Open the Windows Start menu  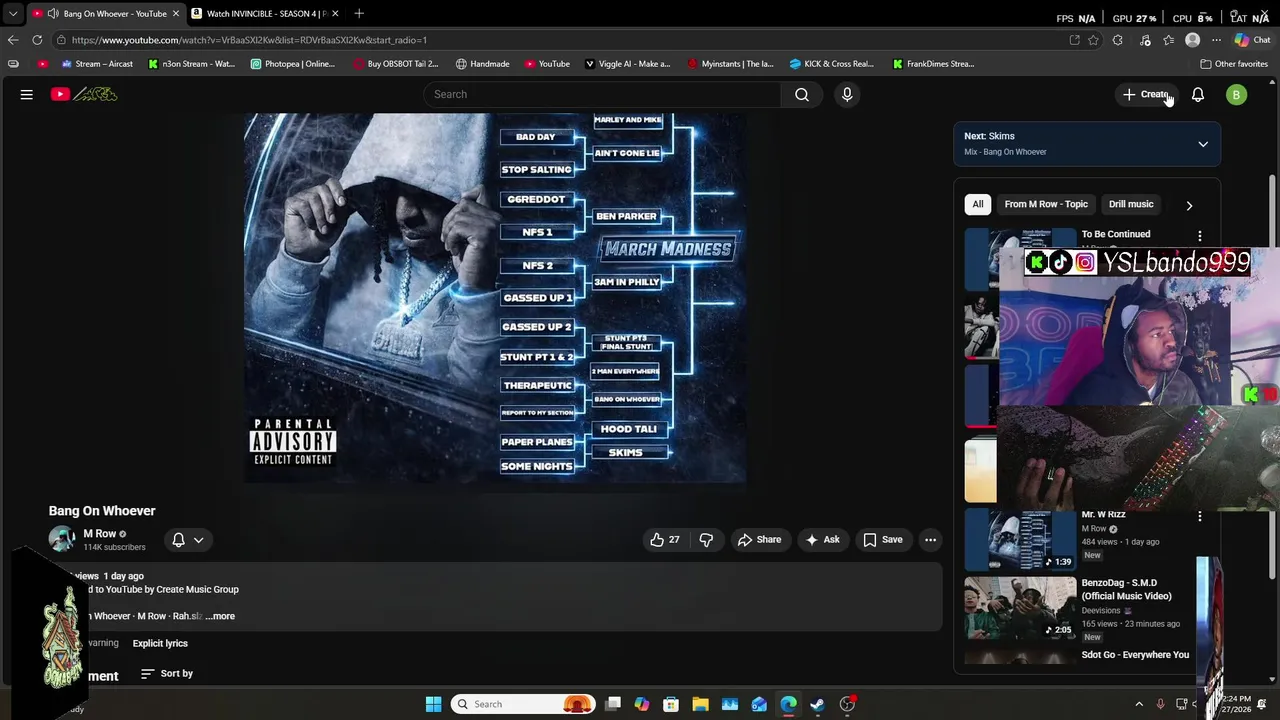433,704
